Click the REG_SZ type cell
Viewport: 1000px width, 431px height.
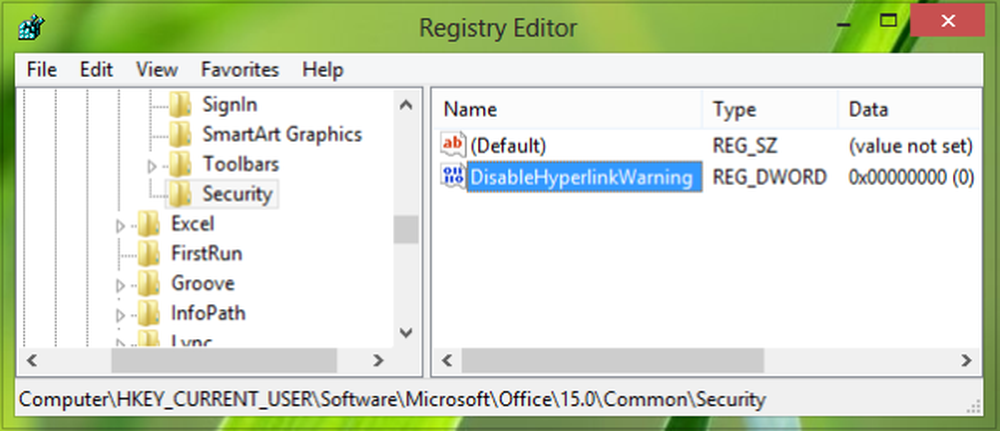(x=745, y=146)
